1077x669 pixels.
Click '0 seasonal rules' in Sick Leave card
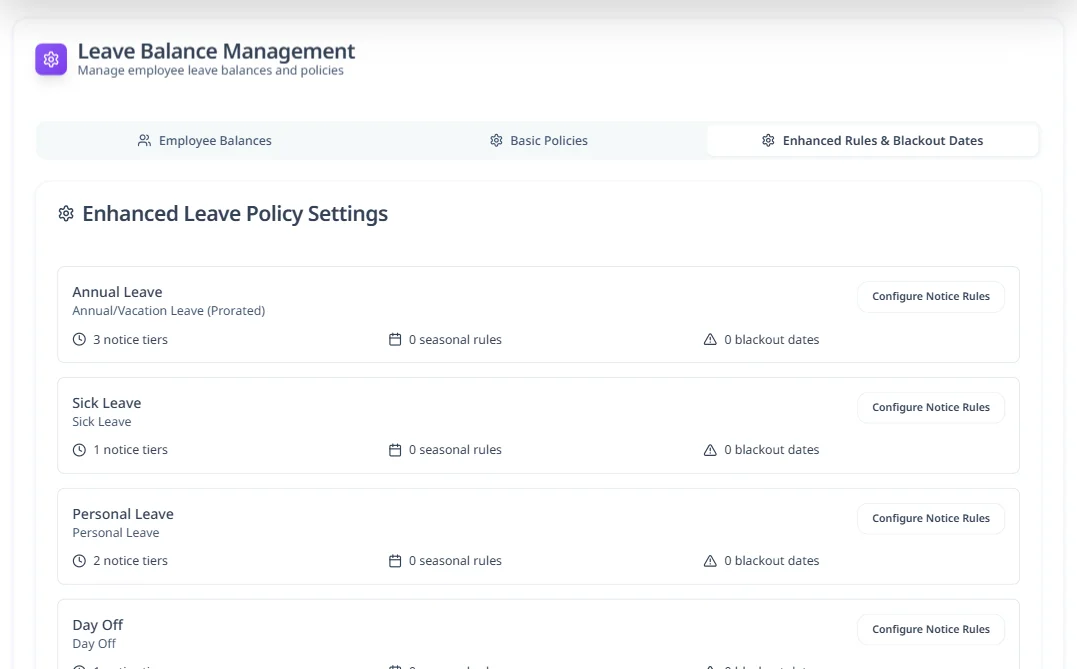pos(455,450)
